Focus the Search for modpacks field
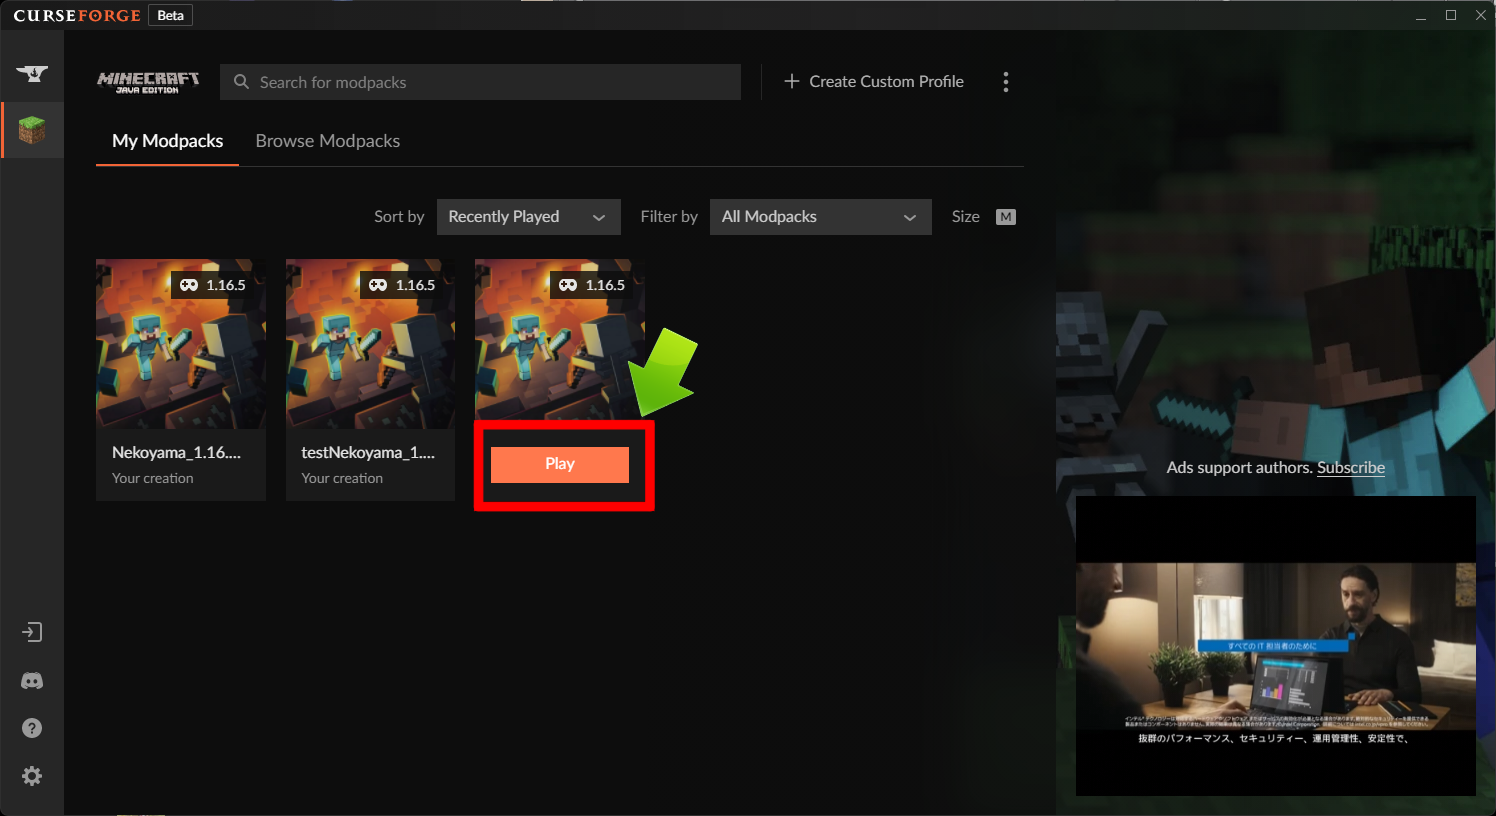The width and height of the screenshot is (1496, 816). coord(480,82)
